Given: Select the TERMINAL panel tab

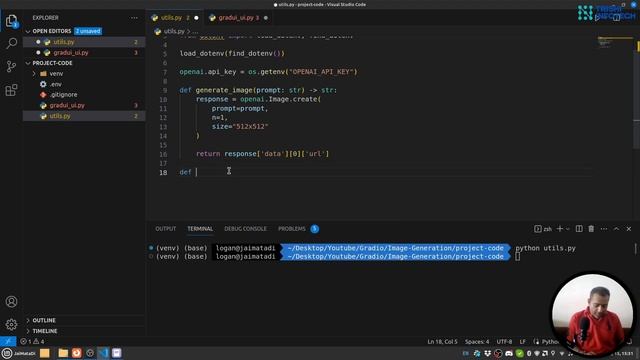Looking at the screenshot, I should coord(200,229).
